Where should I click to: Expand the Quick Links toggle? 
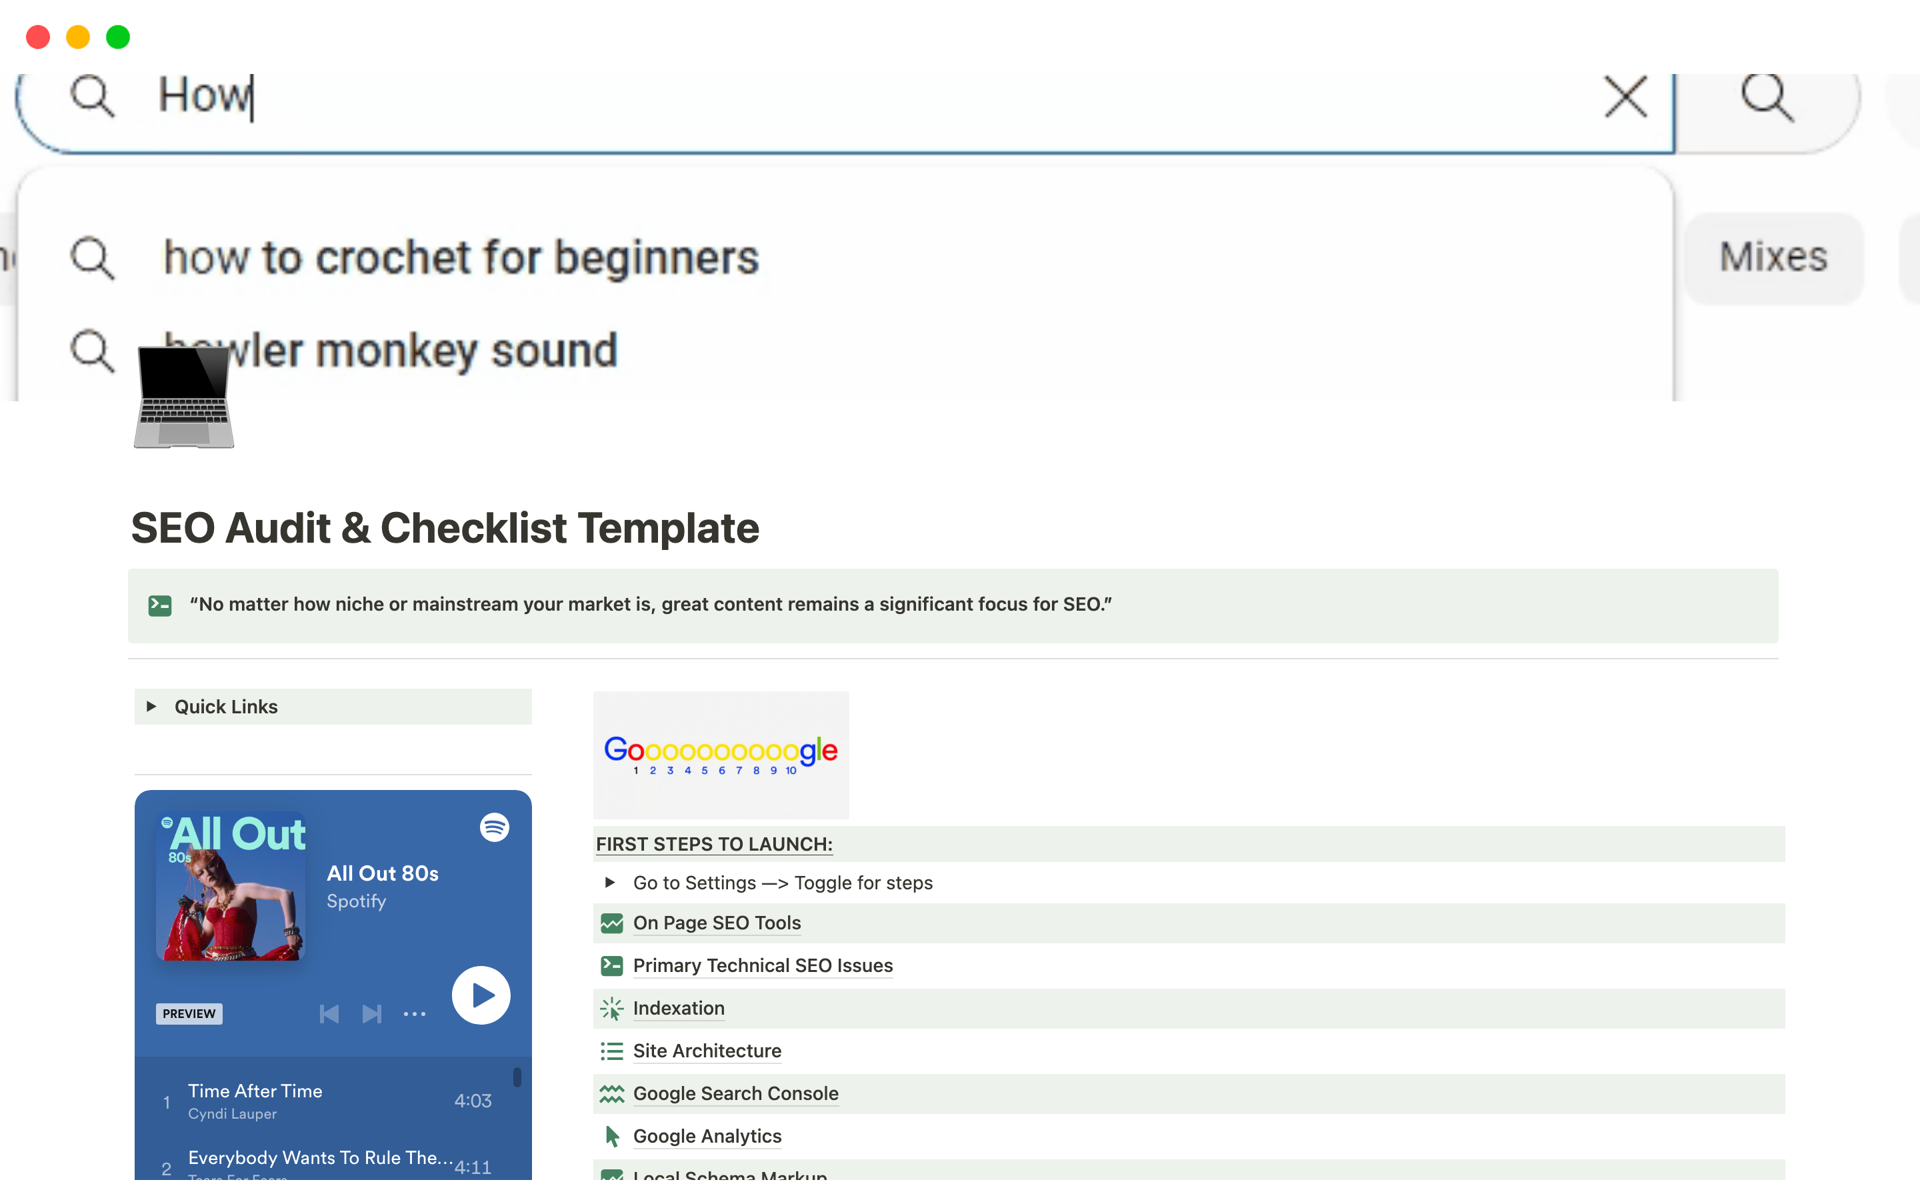[x=151, y=707]
